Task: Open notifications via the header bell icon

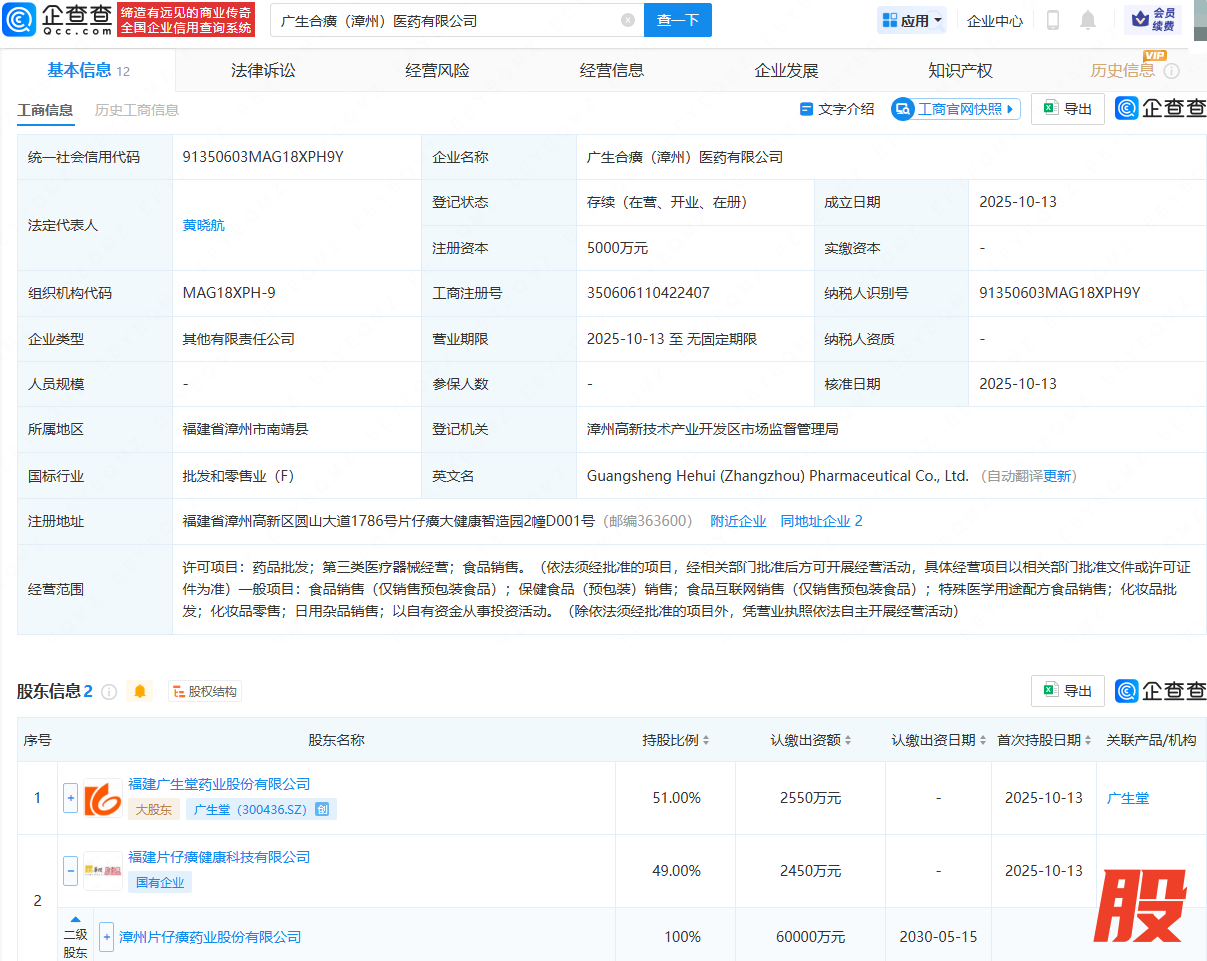Action: (x=1088, y=20)
